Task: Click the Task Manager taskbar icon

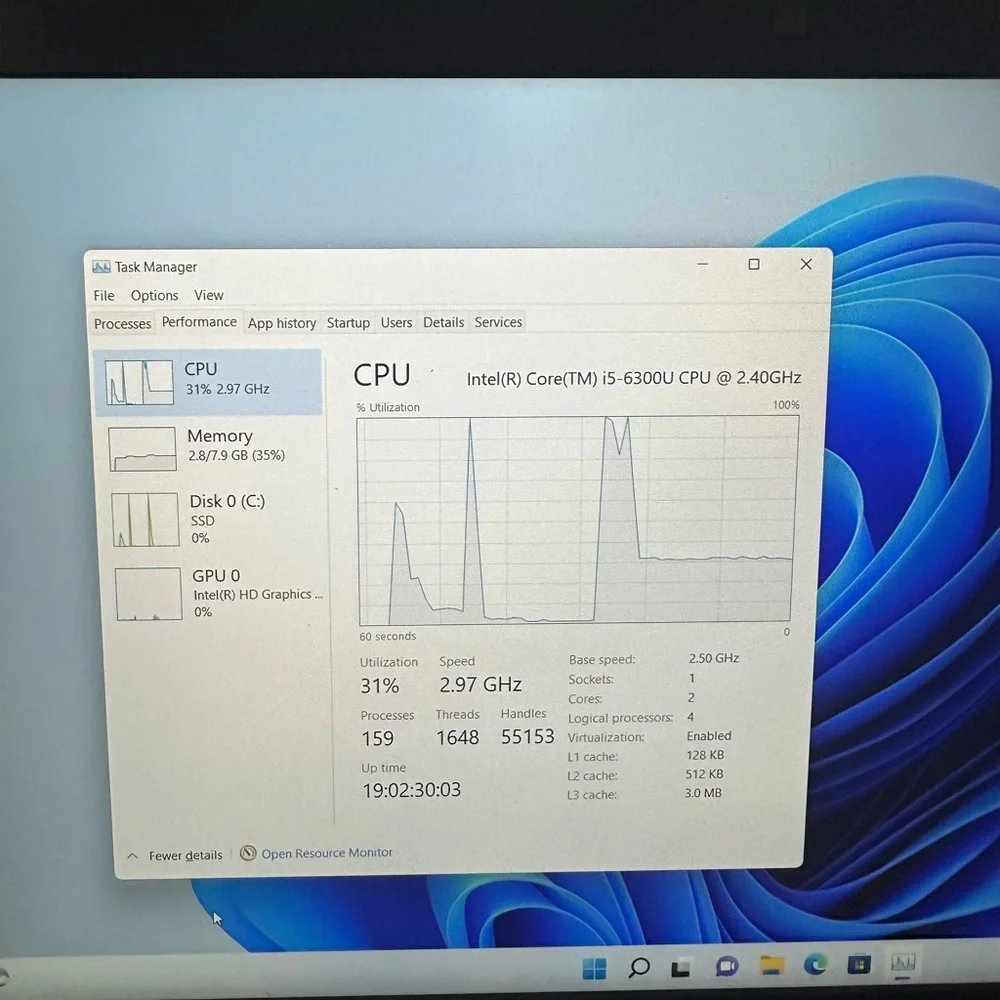Action: (x=902, y=962)
